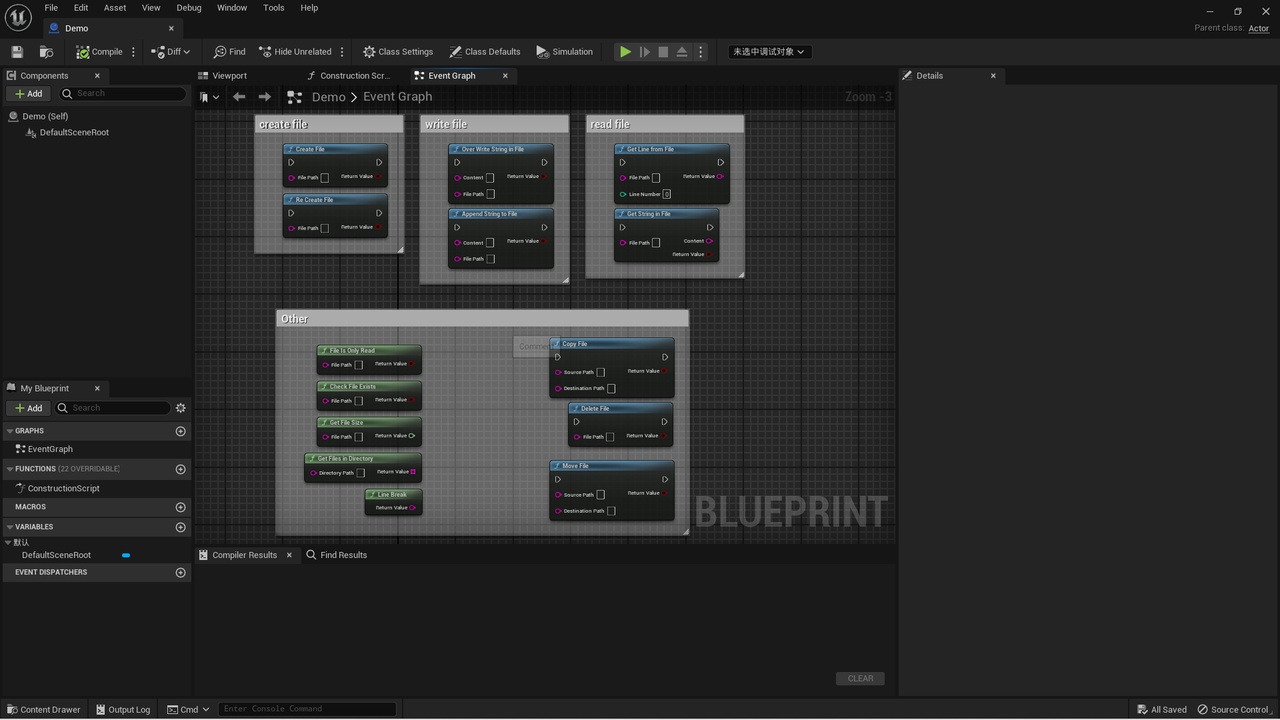Clear the compiler results
Viewport: 1280px width, 720px height.
point(860,678)
